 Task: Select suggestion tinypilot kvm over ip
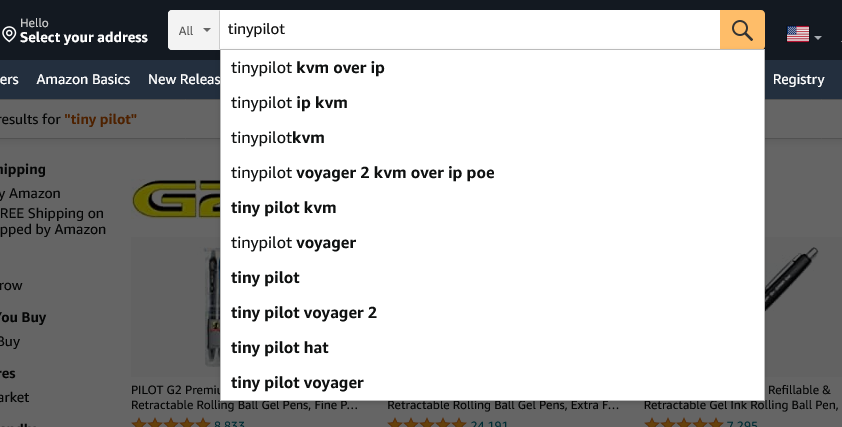[492, 68]
